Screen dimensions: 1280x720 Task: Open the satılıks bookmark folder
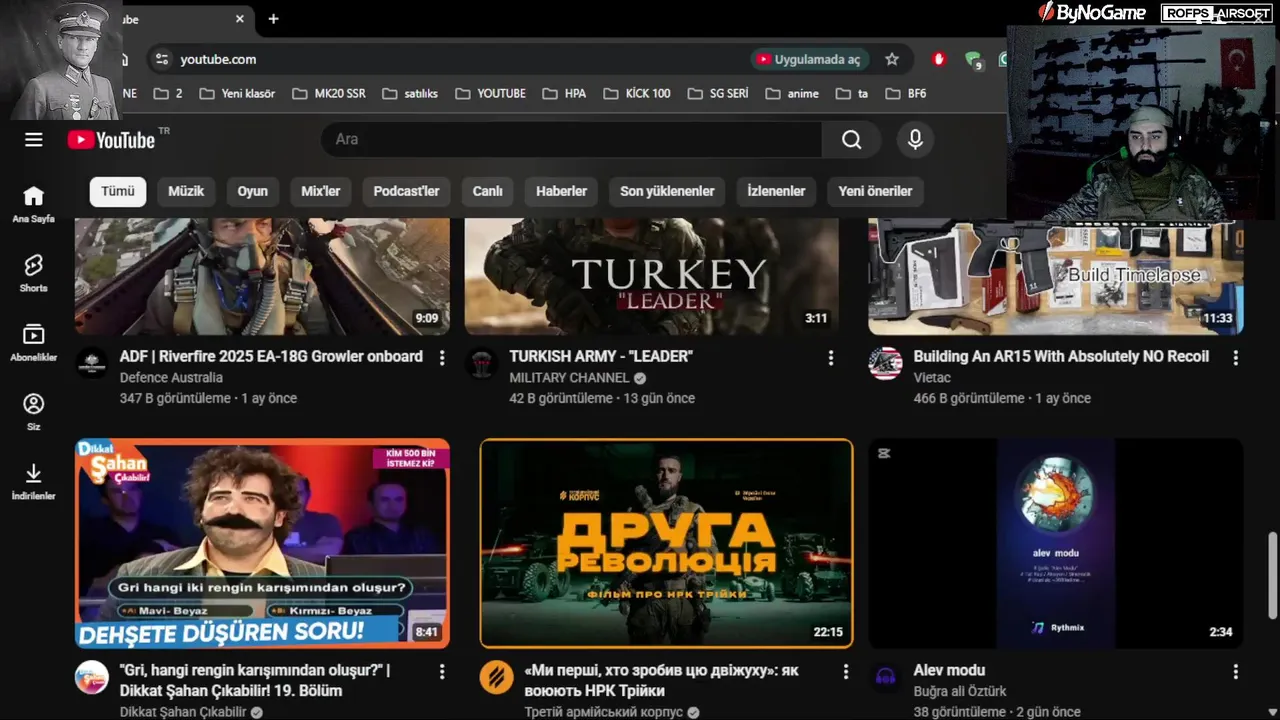410,93
